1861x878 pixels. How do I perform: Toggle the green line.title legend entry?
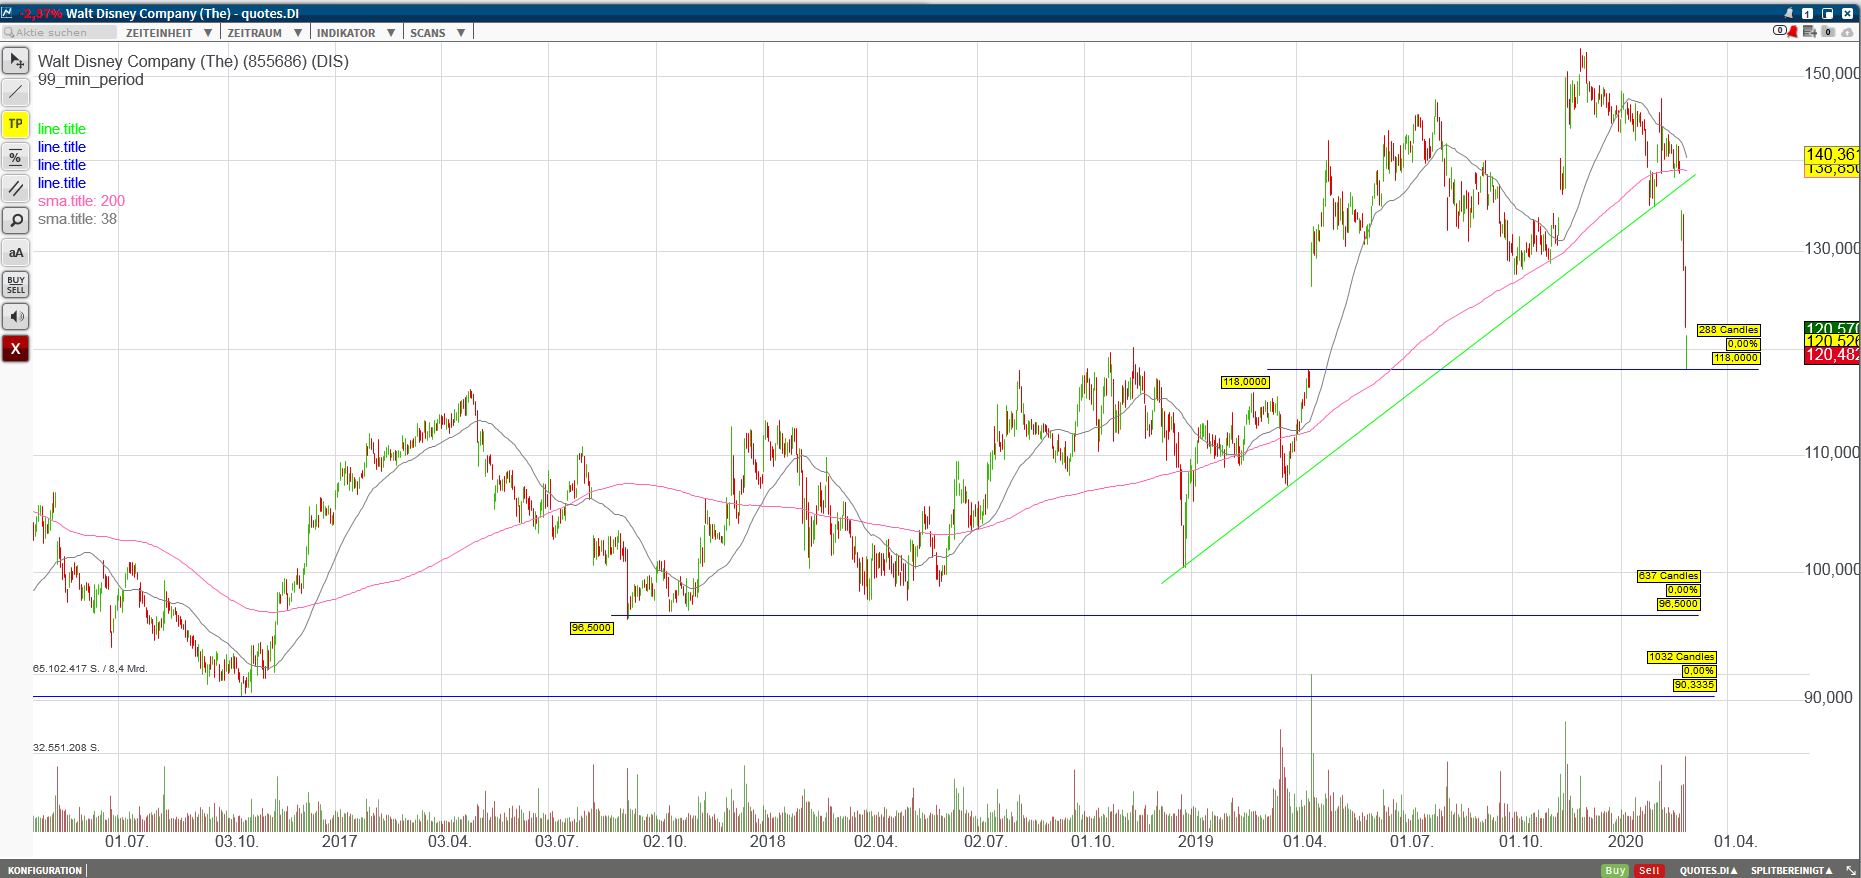coord(62,129)
